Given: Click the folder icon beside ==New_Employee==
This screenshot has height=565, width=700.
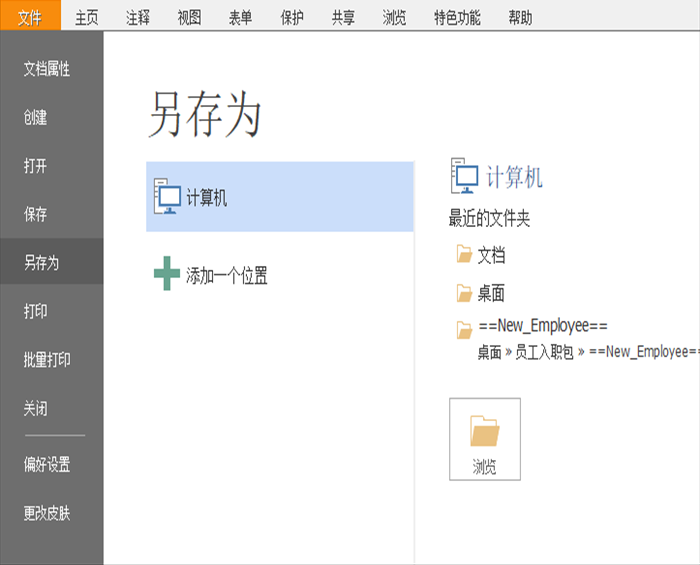Looking at the screenshot, I should 464,330.
